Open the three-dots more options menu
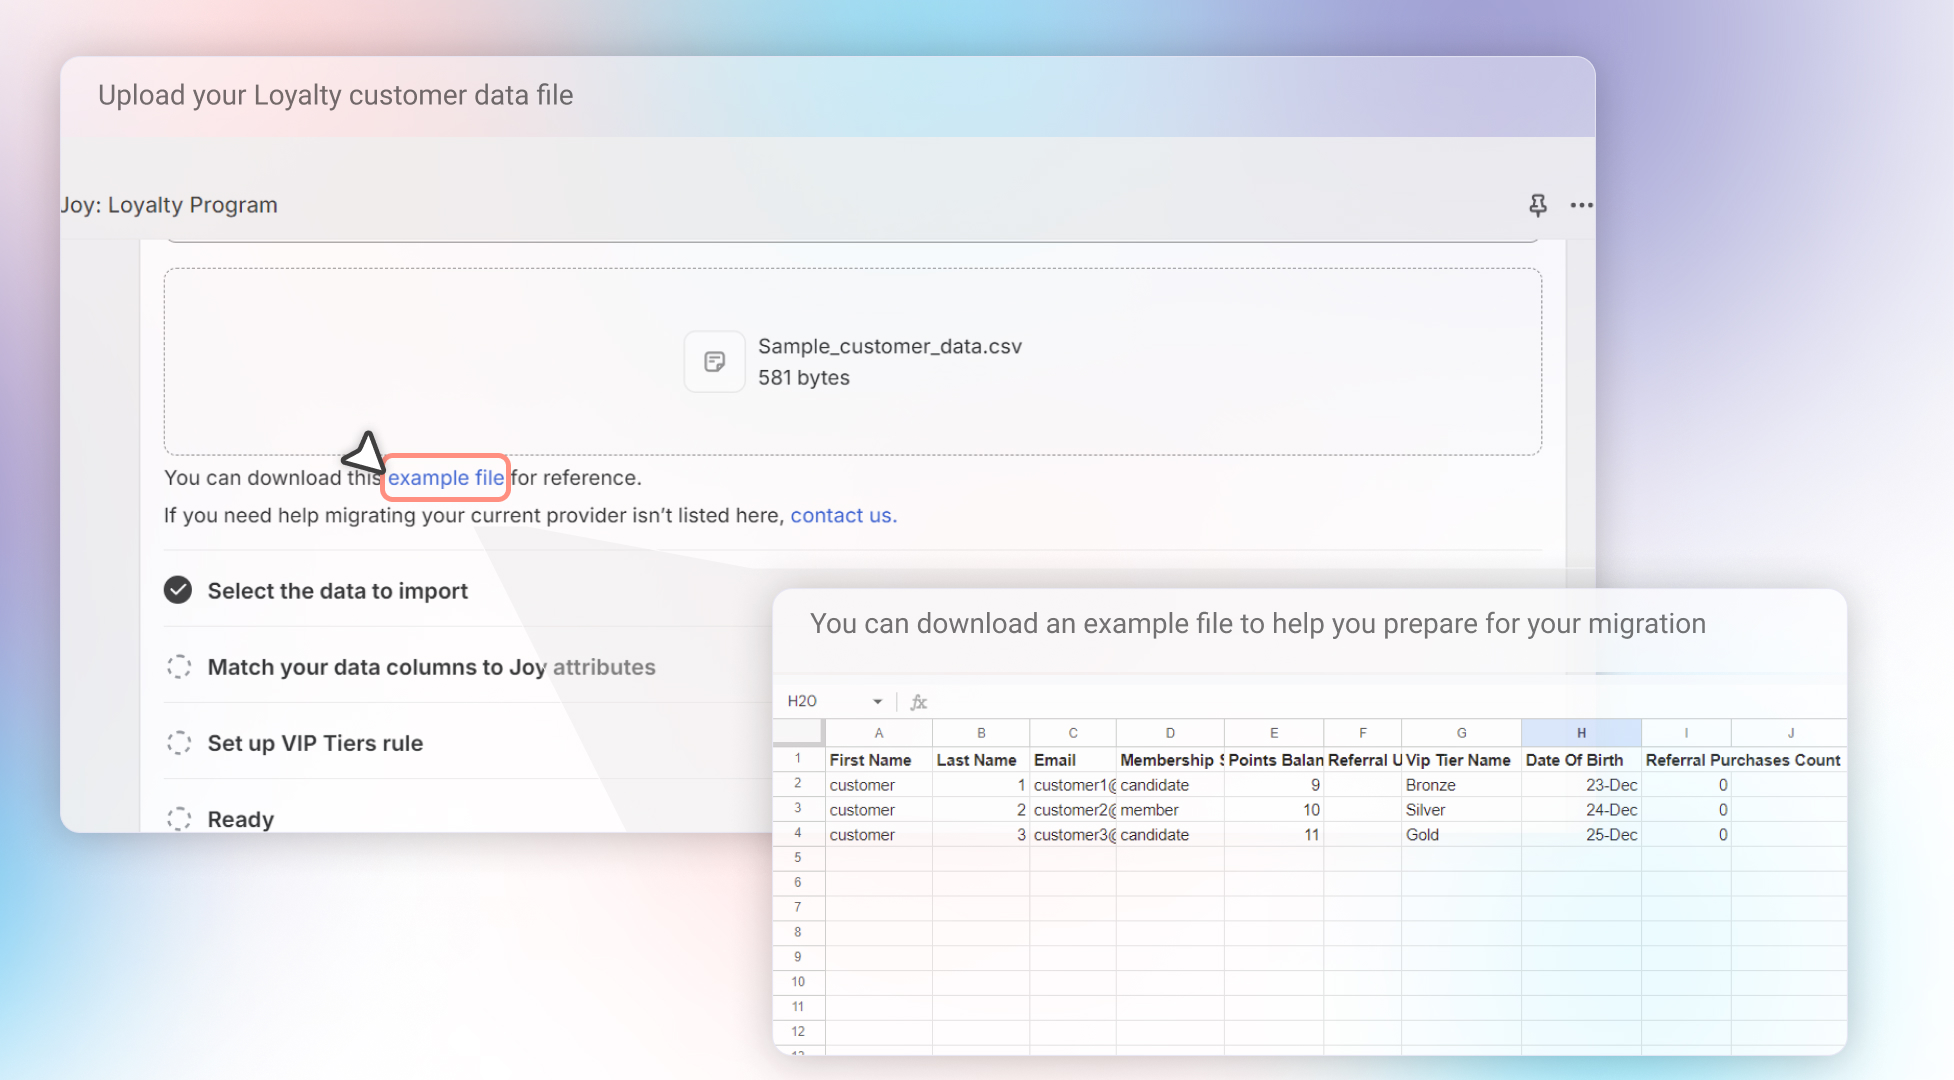 coord(1581,205)
